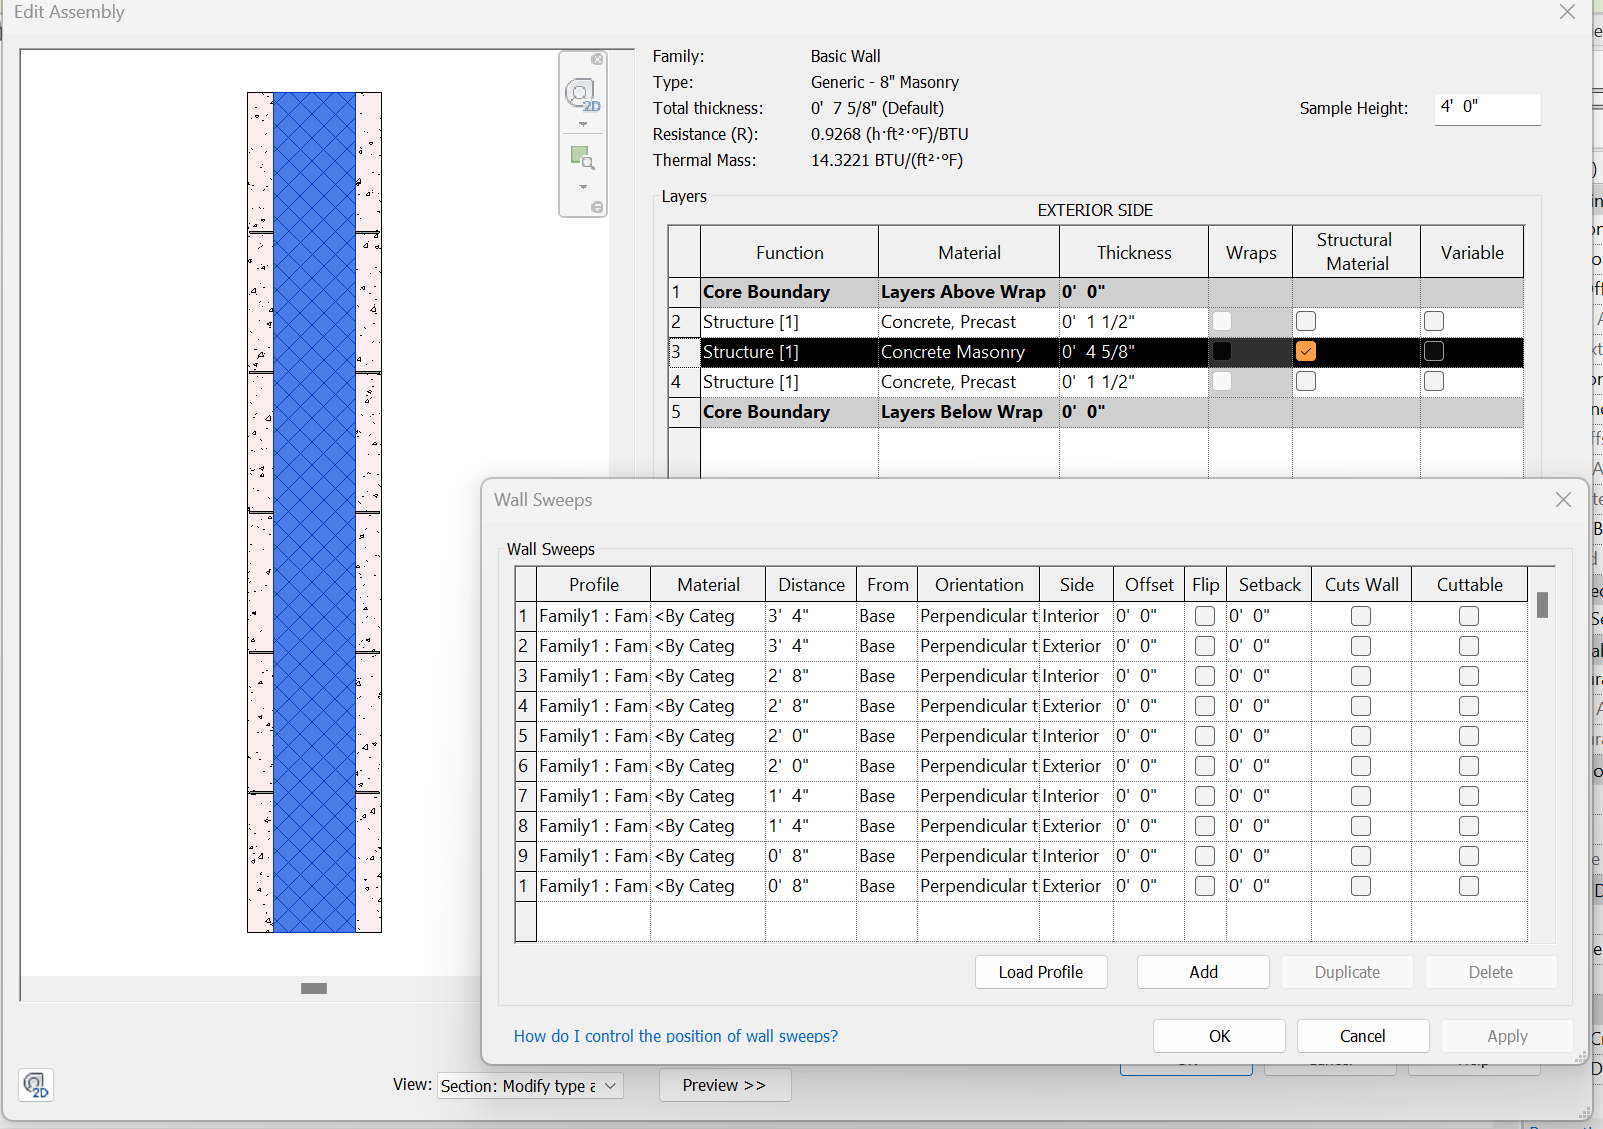The image size is (1603, 1129).
Task: Click the 2D steering wheel icon bottom-left
Action: click(35, 1085)
